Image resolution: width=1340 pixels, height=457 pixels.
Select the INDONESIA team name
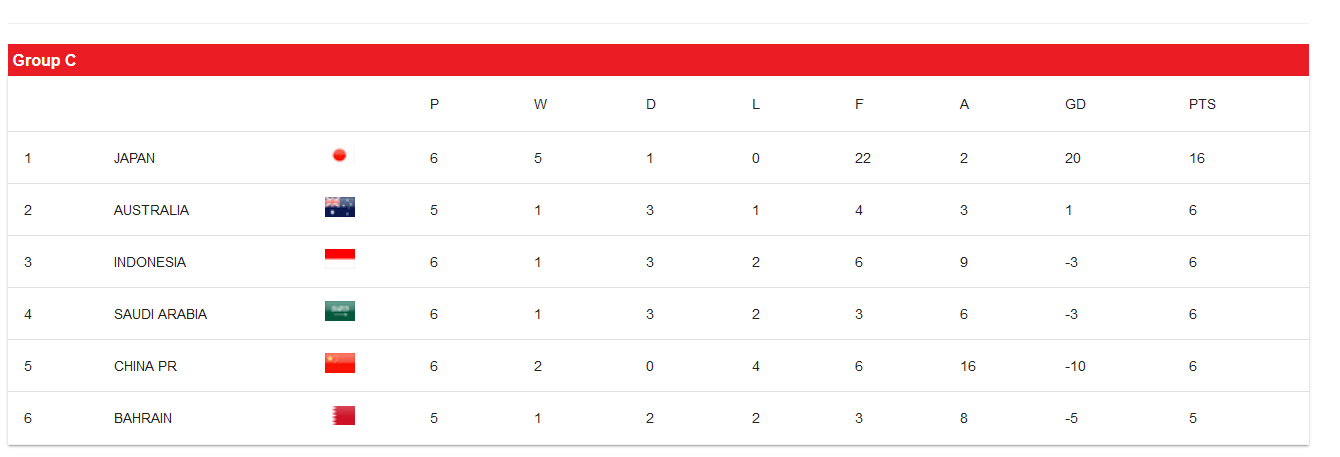point(150,262)
